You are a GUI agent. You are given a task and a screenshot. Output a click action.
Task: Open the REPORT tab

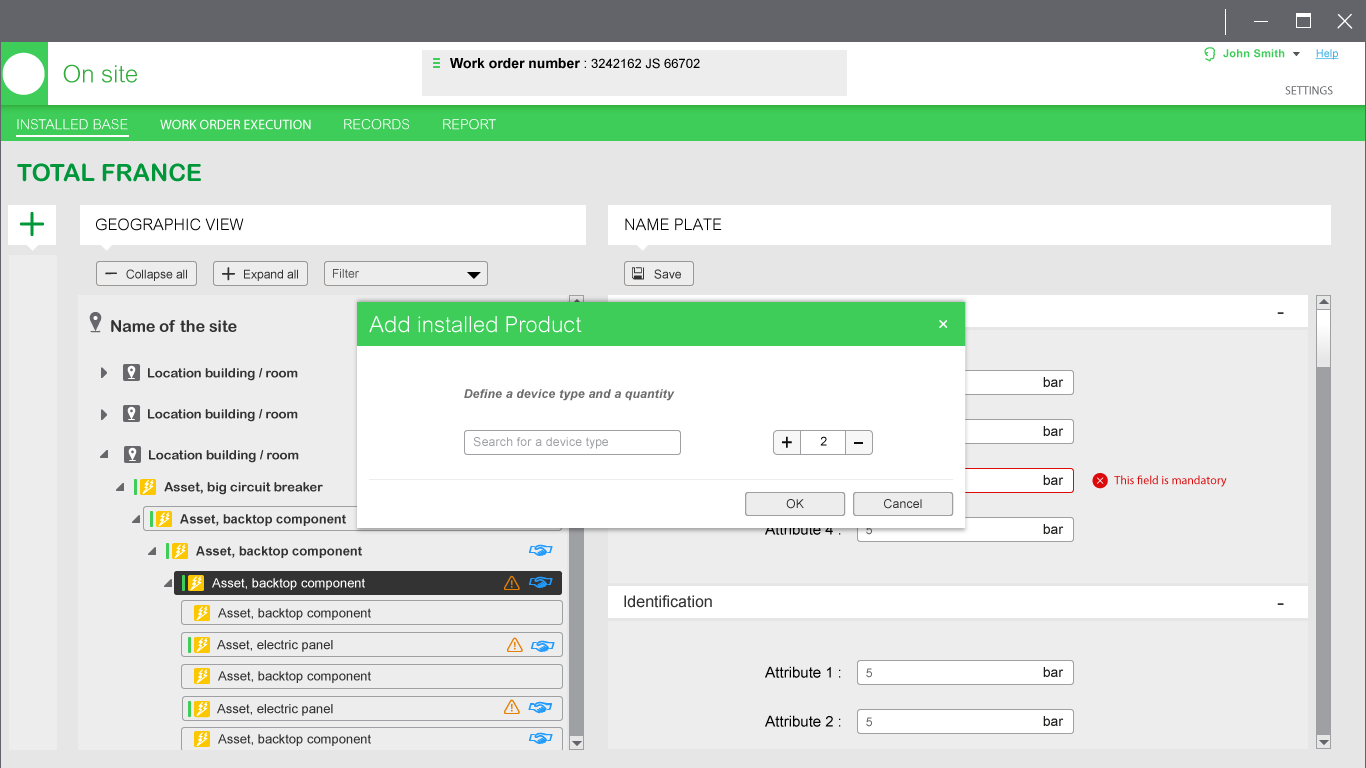click(469, 125)
